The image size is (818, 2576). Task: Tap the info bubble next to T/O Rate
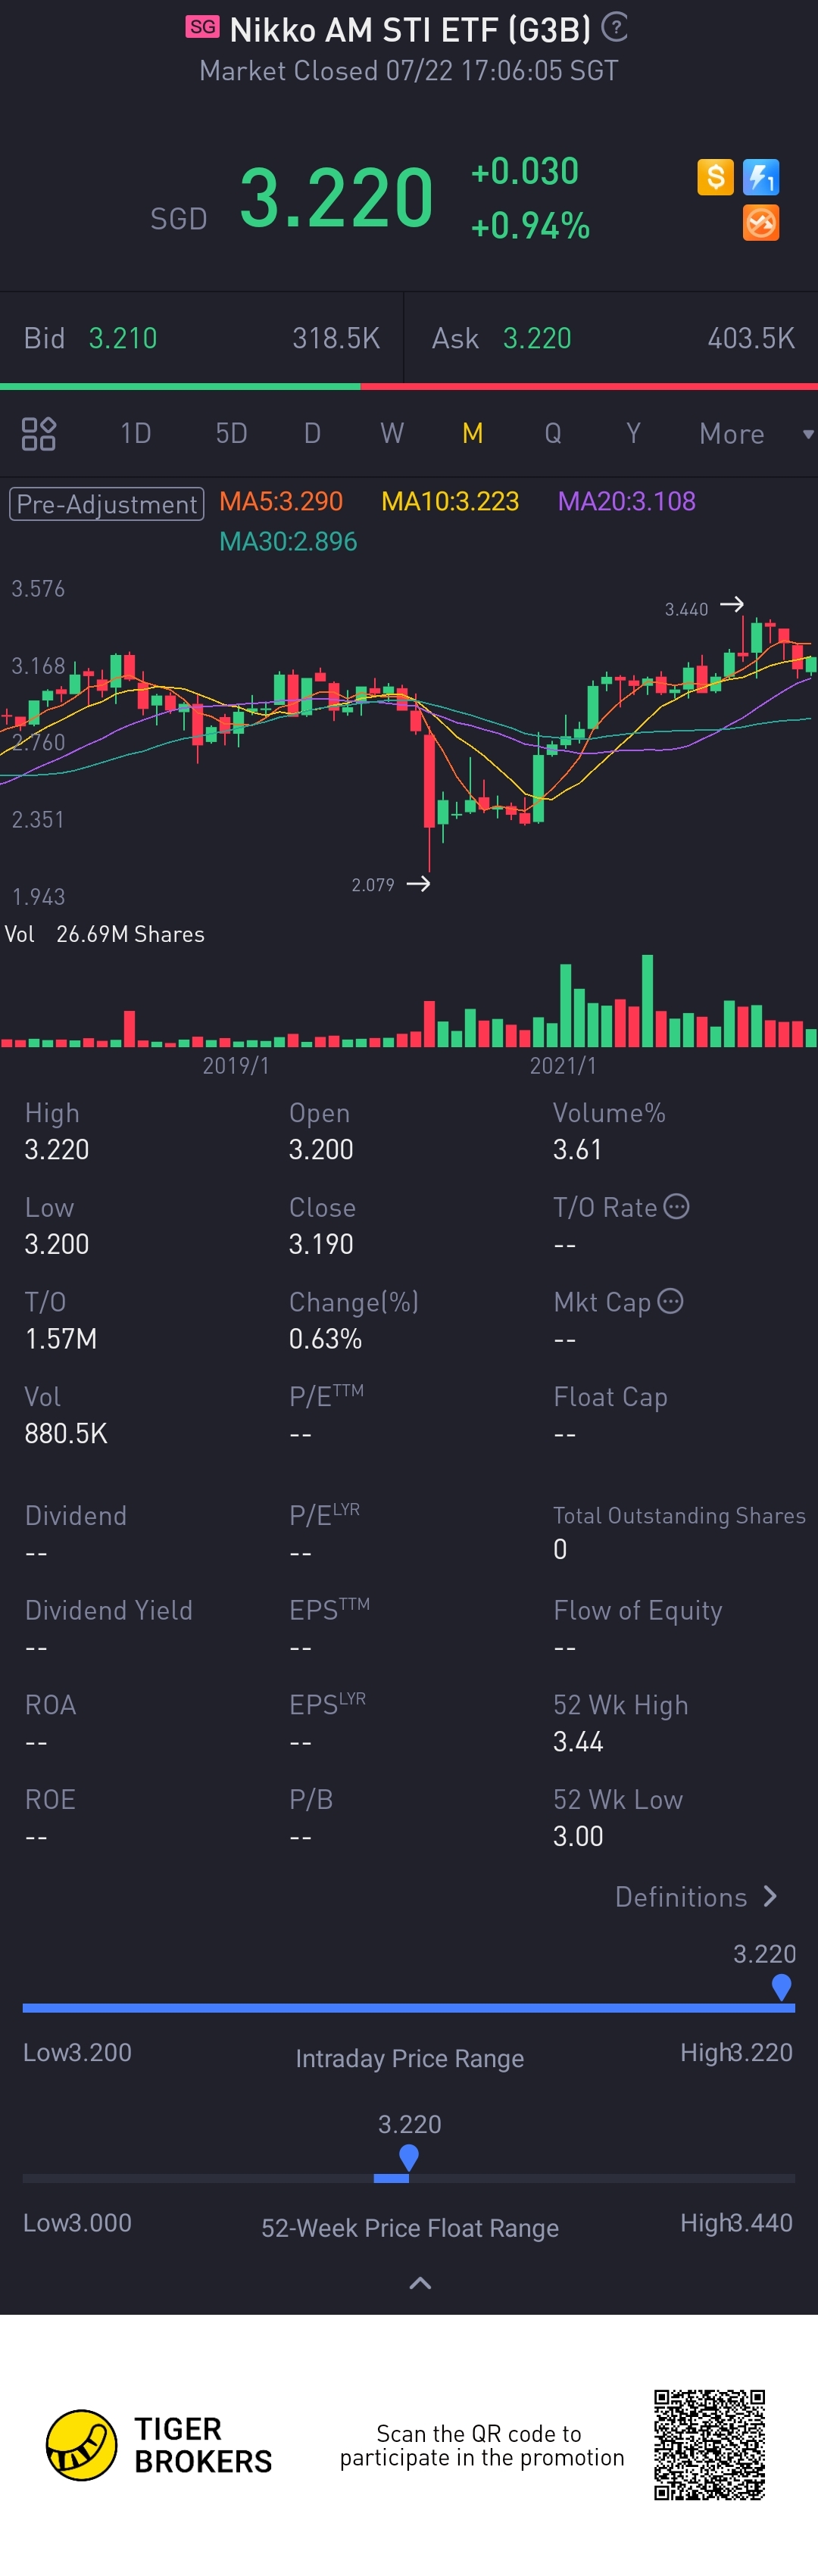pyautogui.click(x=677, y=1206)
